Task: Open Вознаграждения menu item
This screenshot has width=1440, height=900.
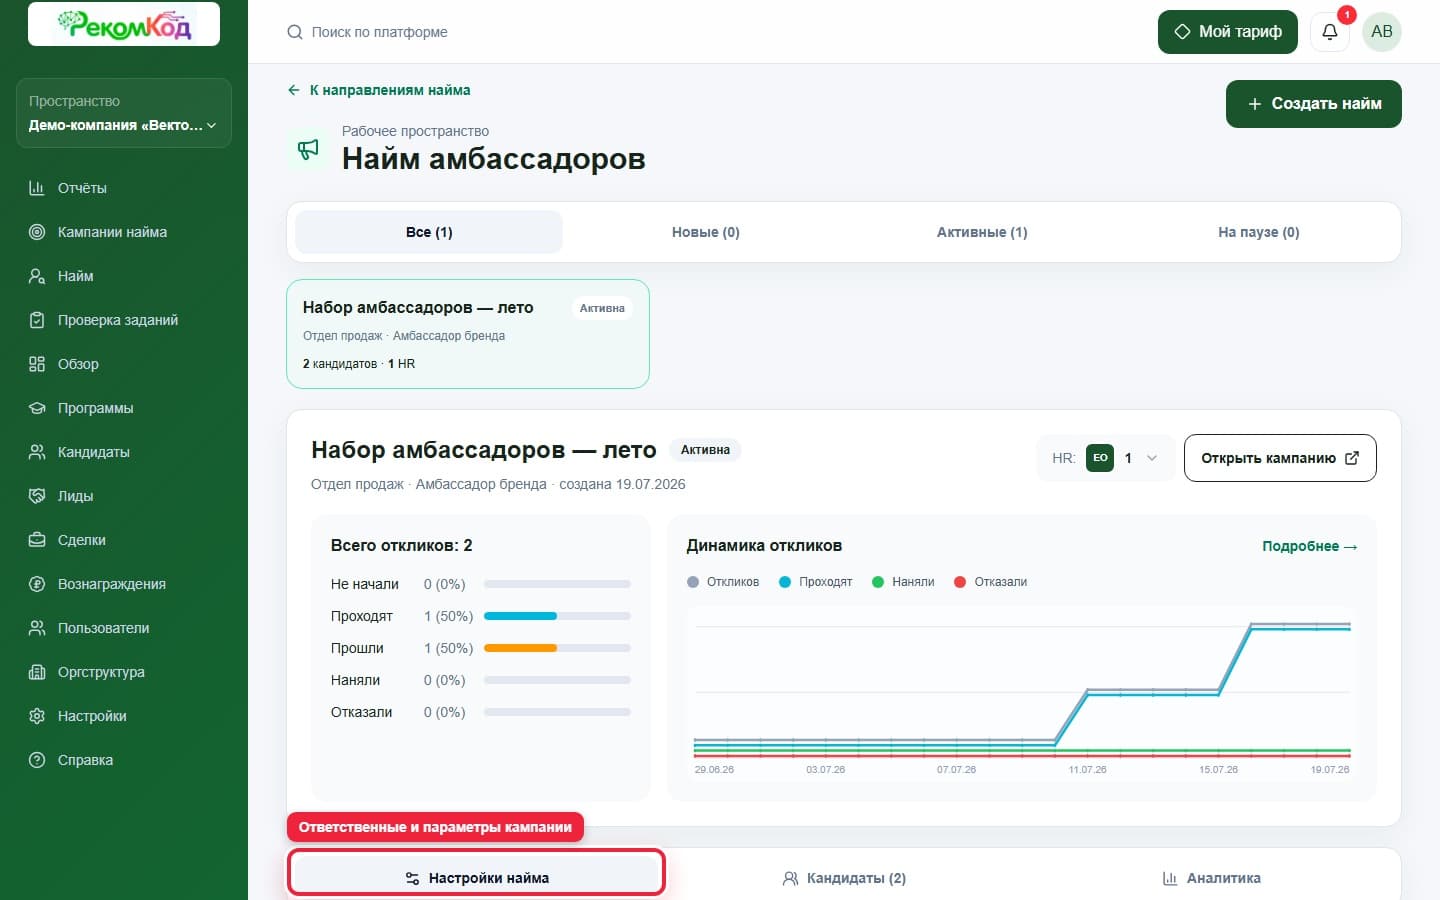Action: coord(124,584)
